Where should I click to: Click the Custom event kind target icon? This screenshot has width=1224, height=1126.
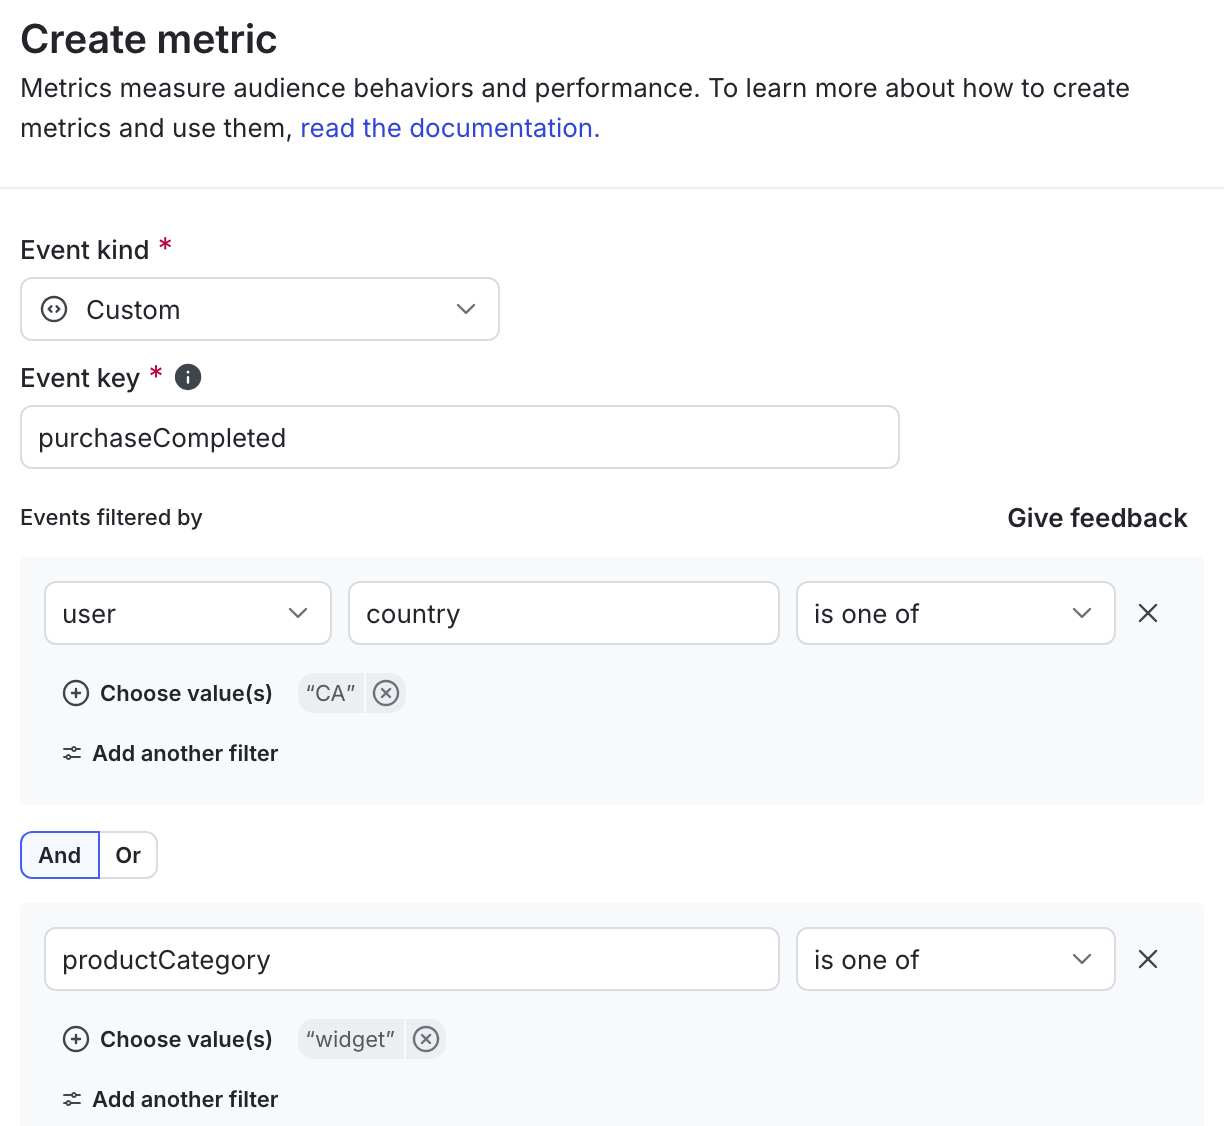pos(53,309)
